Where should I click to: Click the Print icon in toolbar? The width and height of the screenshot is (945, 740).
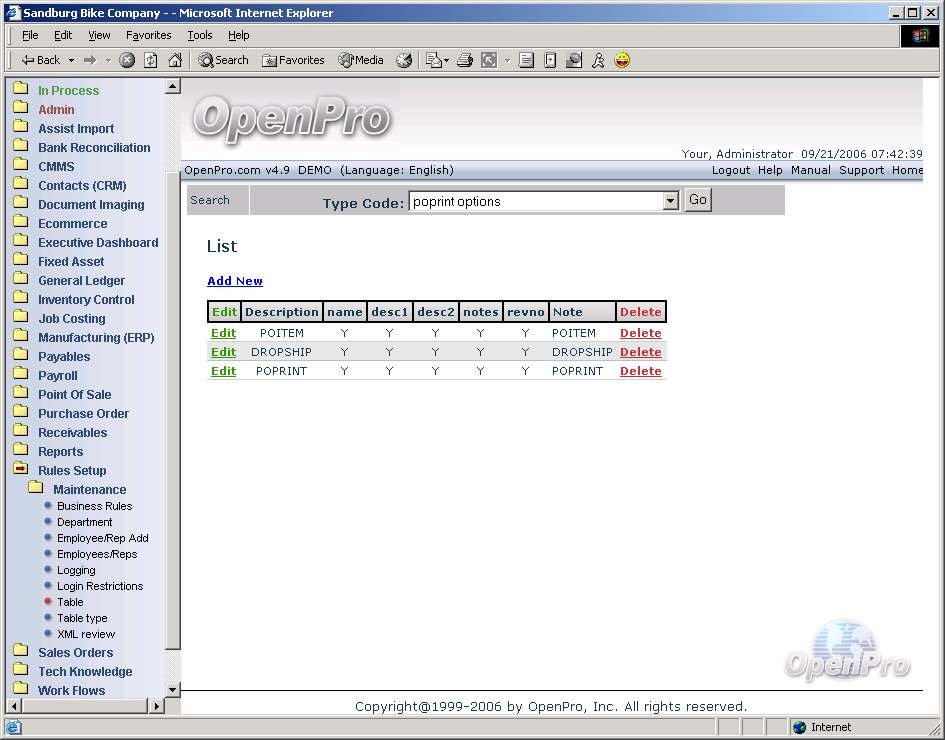pos(465,60)
